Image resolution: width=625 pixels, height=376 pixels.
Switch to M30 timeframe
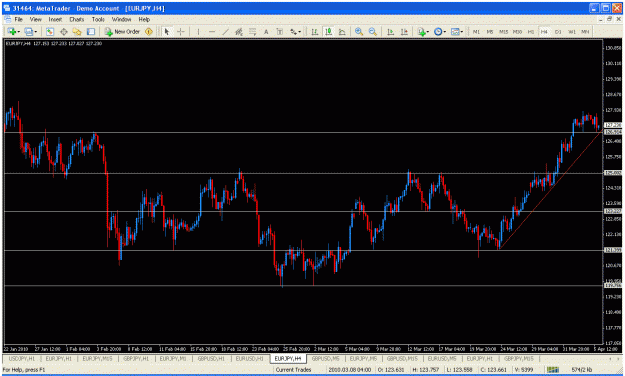[x=517, y=31]
